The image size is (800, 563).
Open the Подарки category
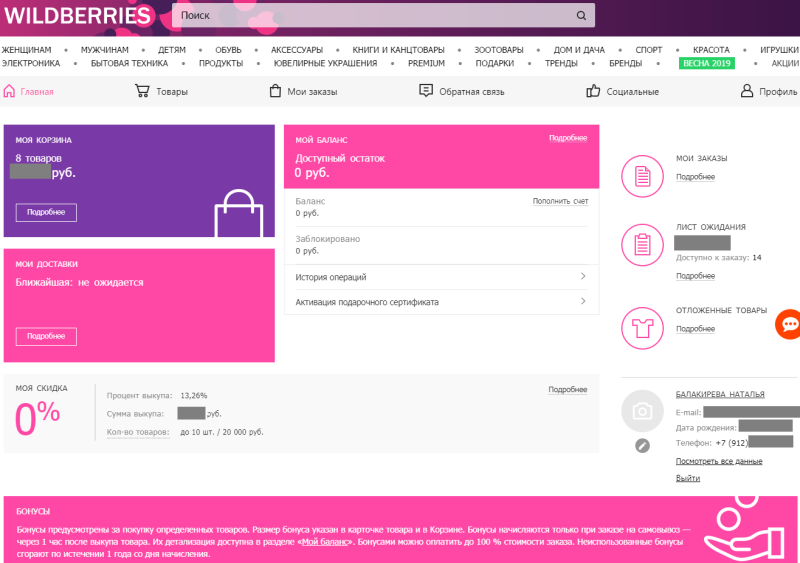coord(495,63)
